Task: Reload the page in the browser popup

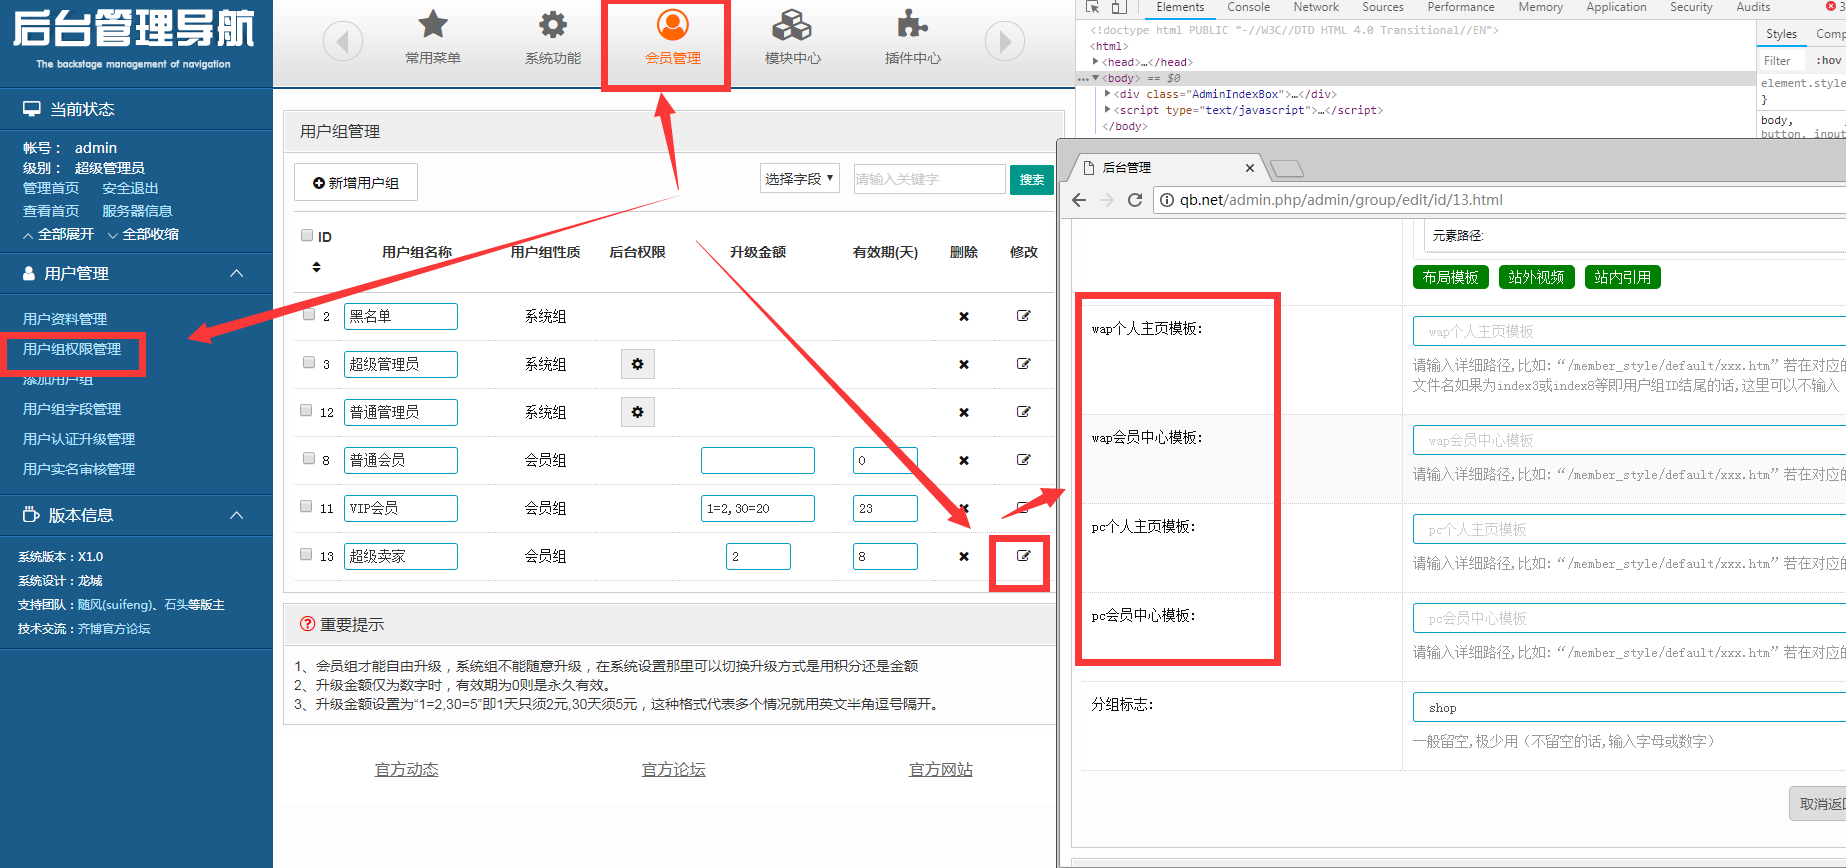Action: pyautogui.click(x=1135, y=200)
